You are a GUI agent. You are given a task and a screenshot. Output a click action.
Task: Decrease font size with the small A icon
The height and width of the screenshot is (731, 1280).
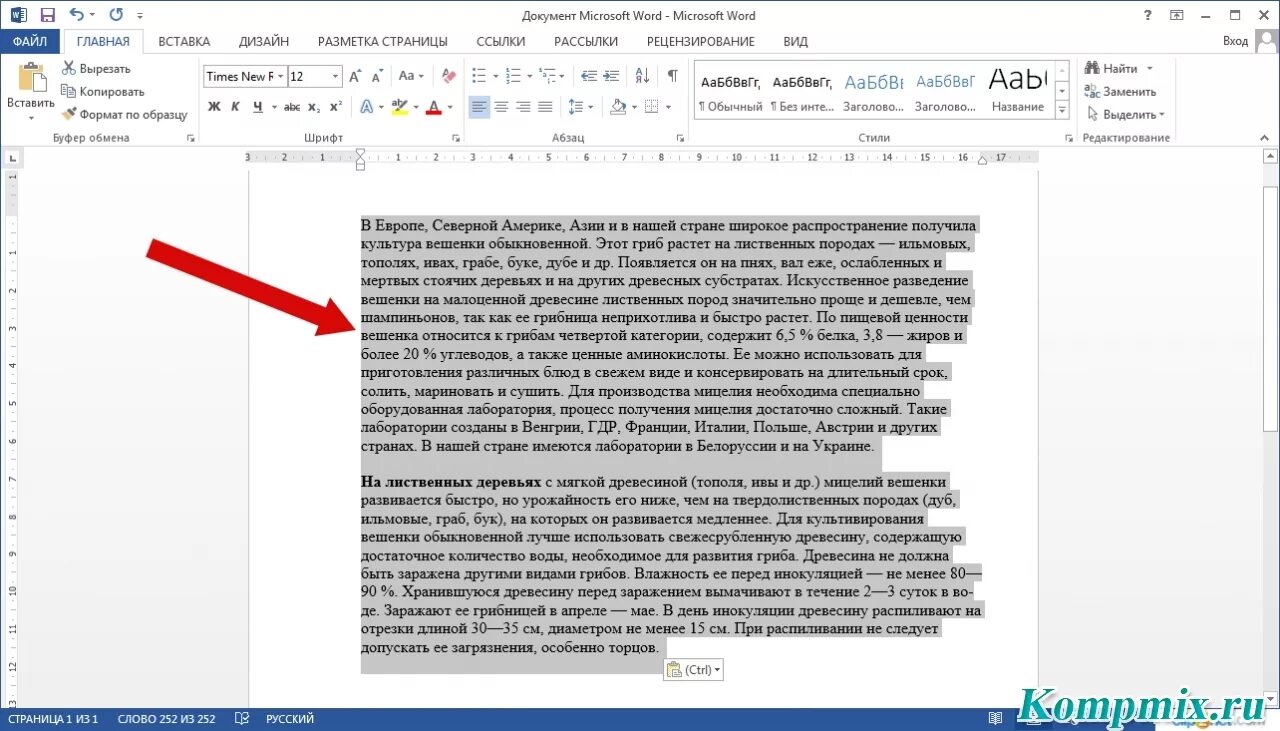click(x=377, y=76)
